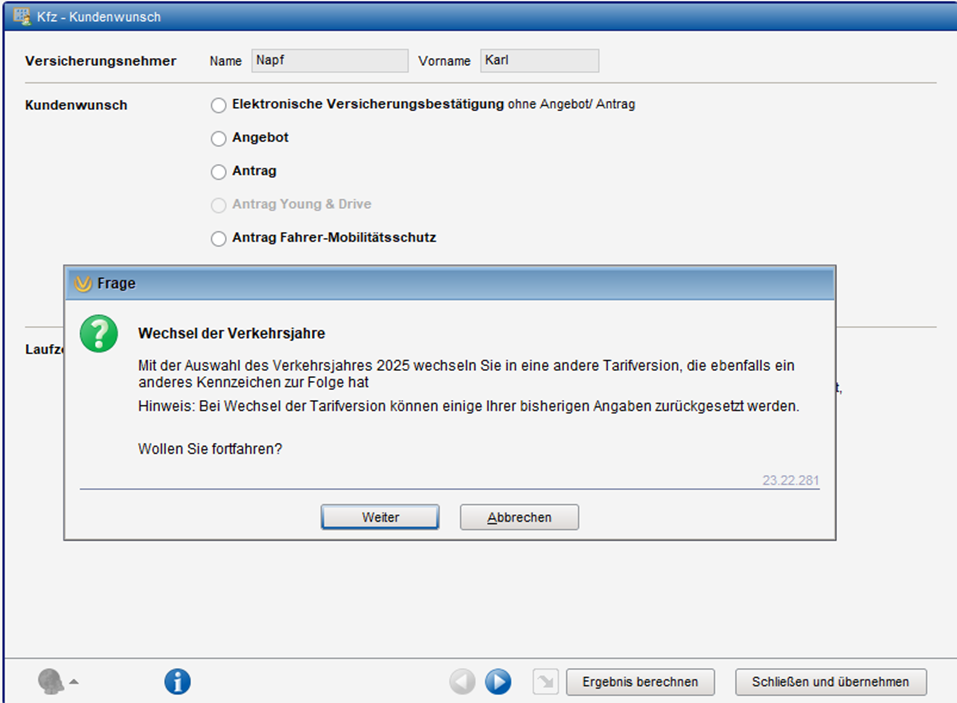Screen dimensions: 957x703
Task: Click the Ergebnis berechnen button
Action: point(640,682)
